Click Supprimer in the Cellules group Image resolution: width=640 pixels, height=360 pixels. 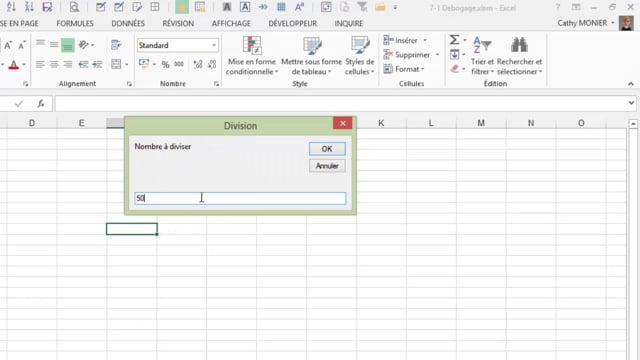pos(411,55)
